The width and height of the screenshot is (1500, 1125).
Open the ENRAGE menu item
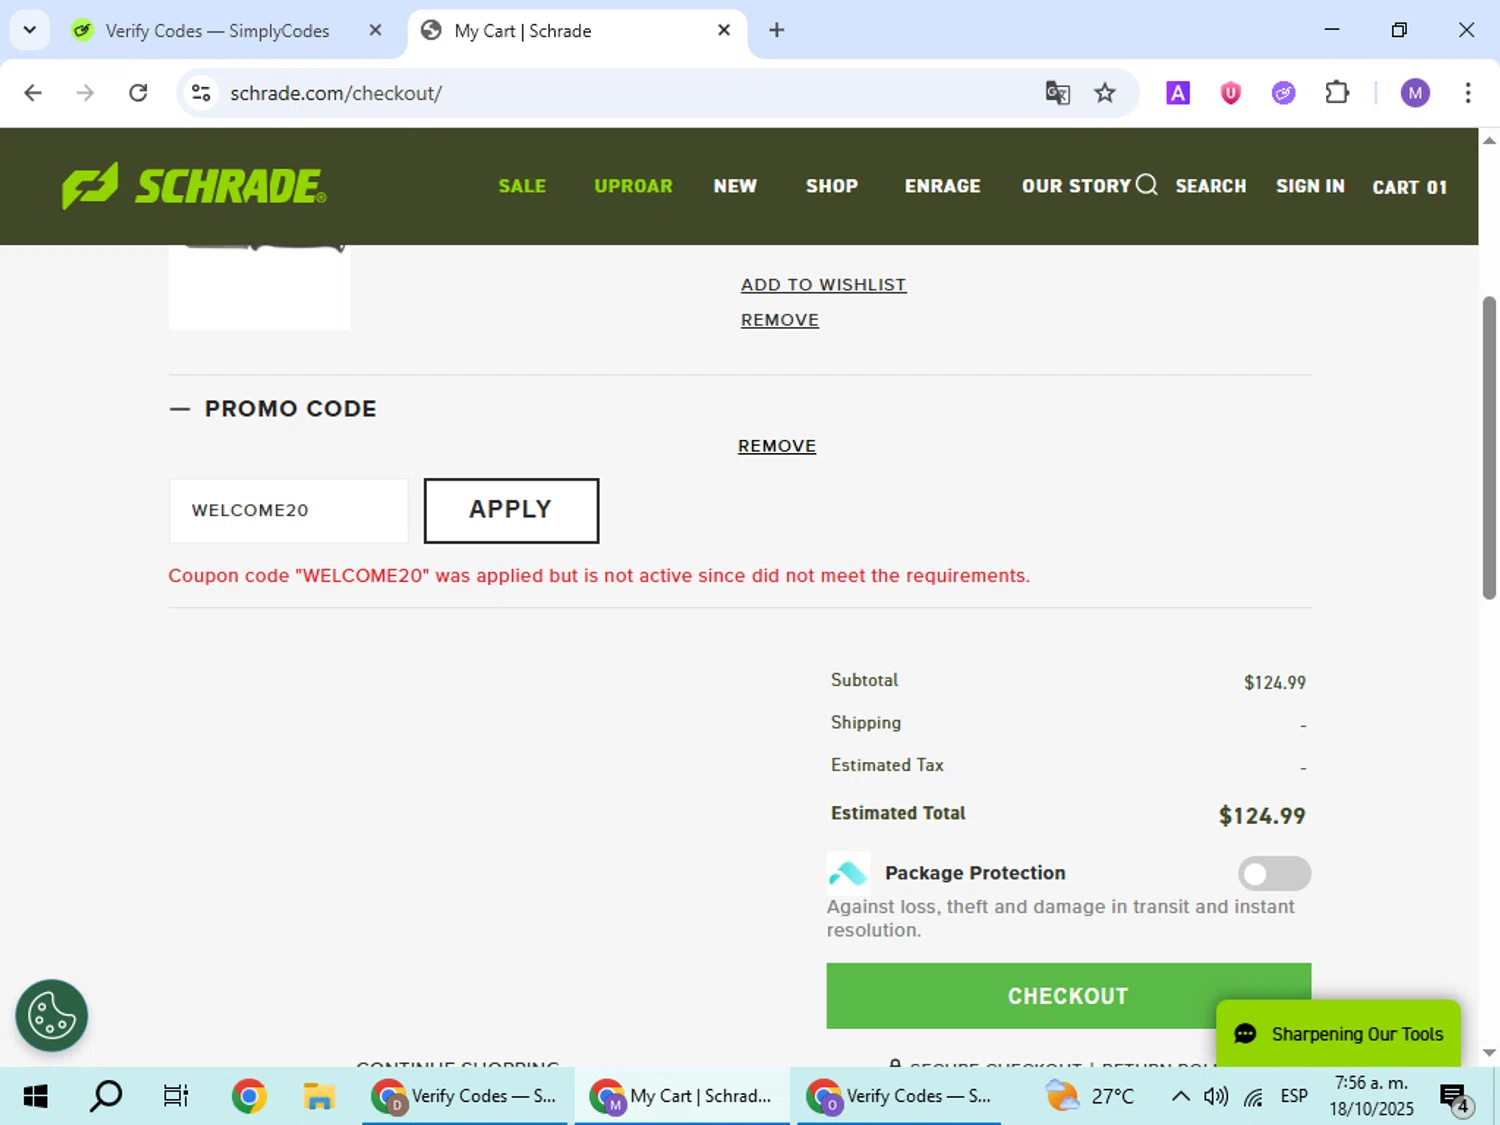point(942,186)
